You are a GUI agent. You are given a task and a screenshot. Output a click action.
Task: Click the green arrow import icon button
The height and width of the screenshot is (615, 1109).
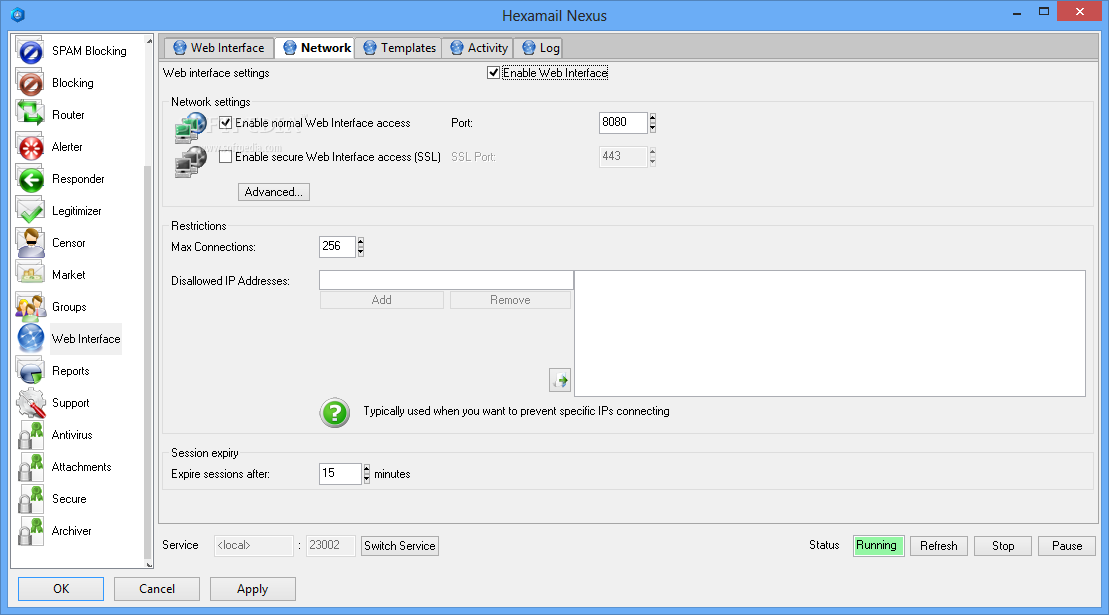point(560,380)
